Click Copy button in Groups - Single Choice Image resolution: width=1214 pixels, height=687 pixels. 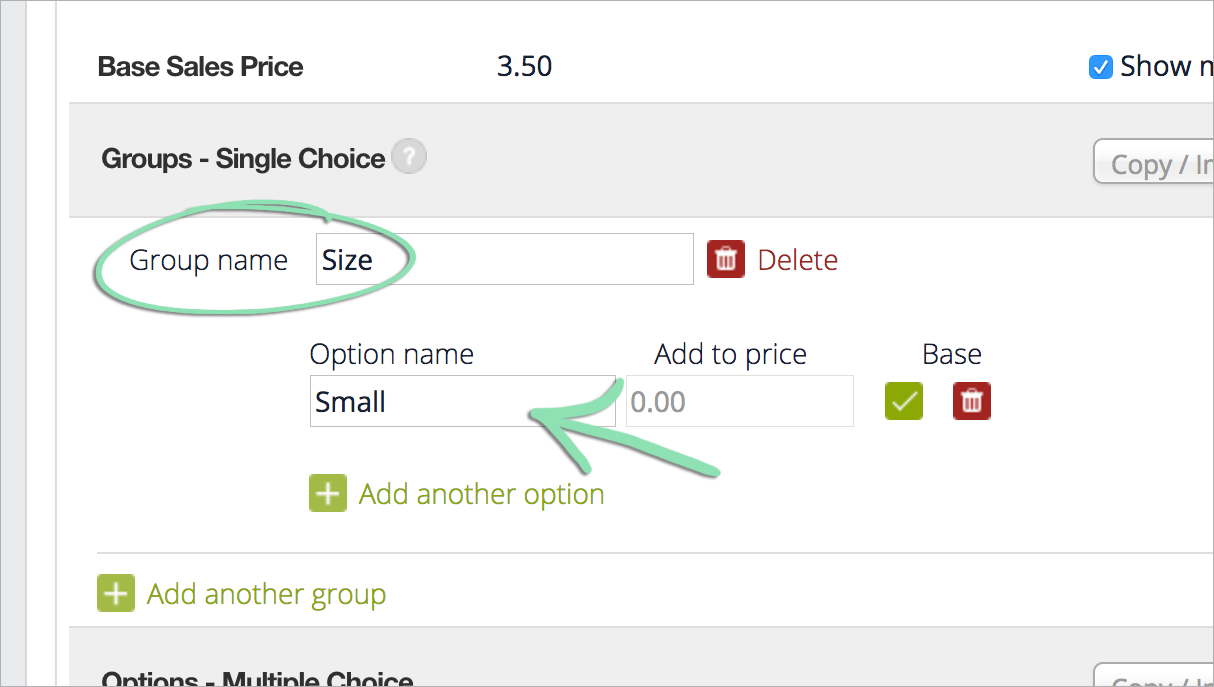pos(1154,162)
